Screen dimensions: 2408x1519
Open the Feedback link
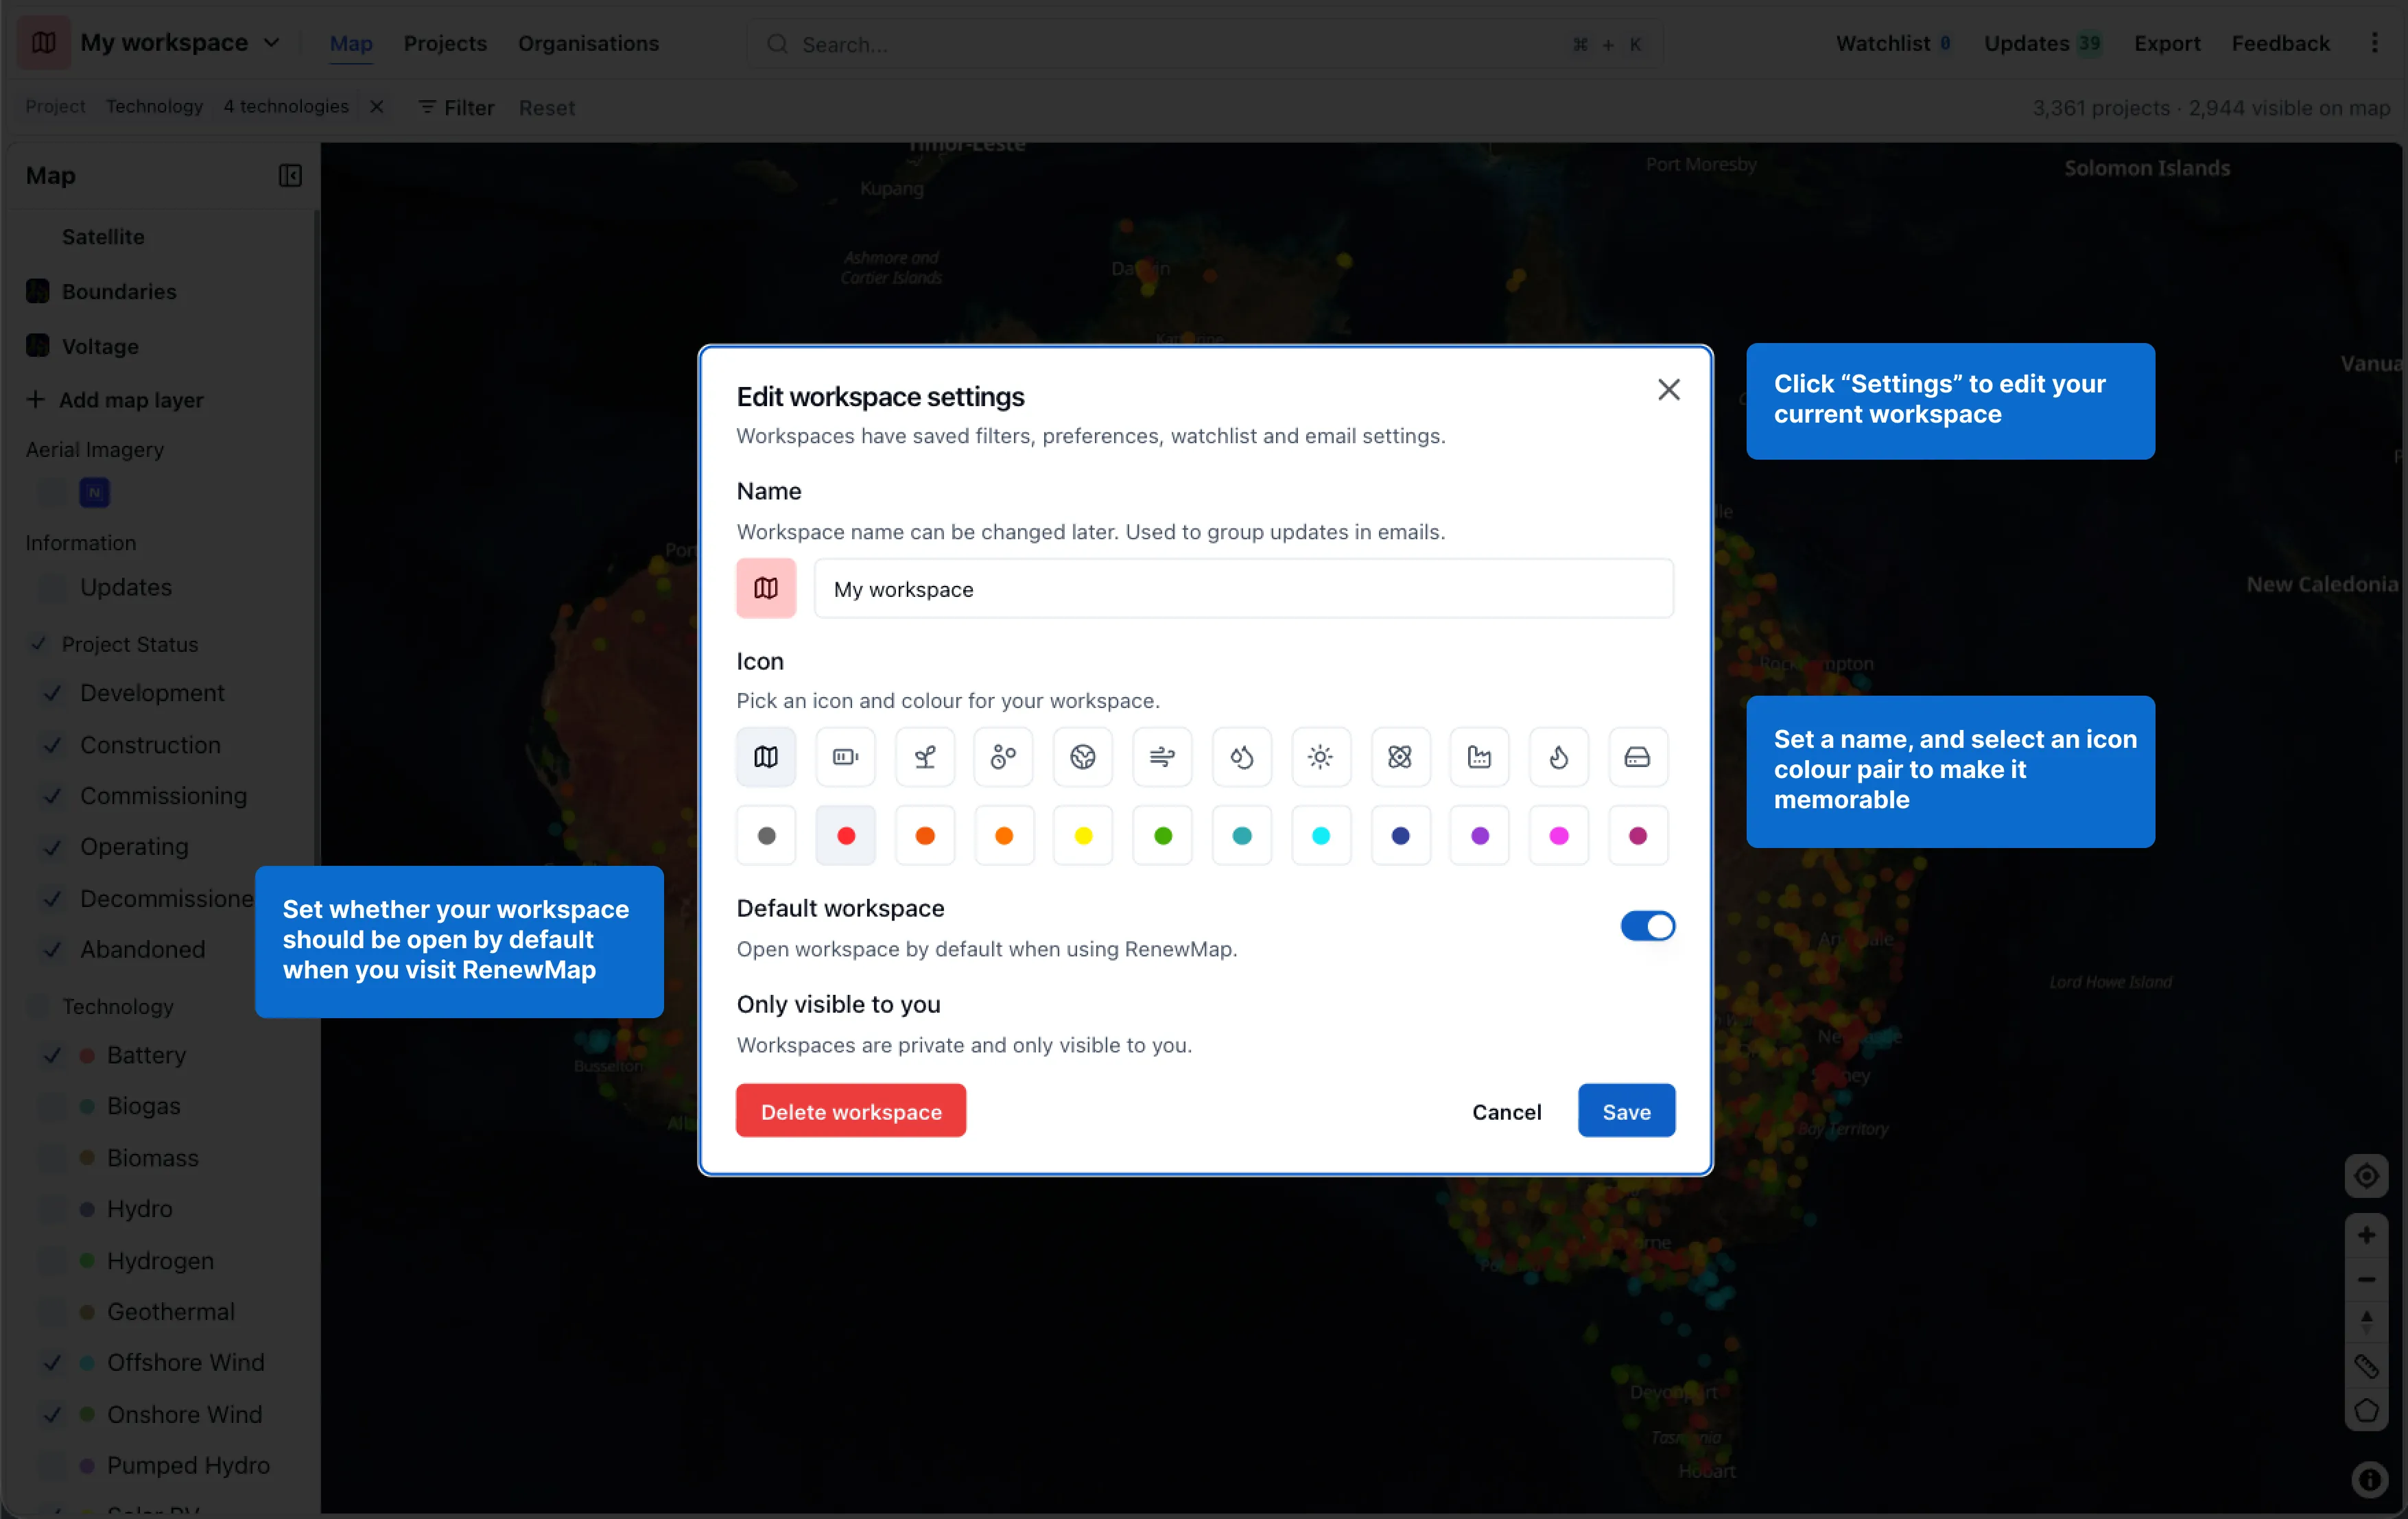click(x=2280, y=43)
